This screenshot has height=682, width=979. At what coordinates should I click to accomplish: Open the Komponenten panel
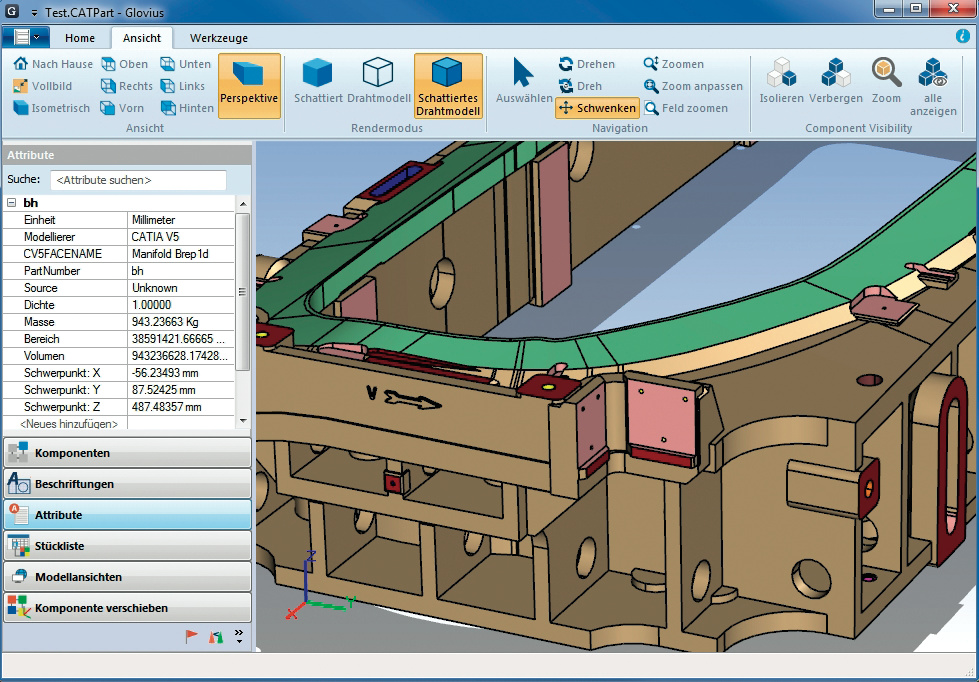pos(127,453)
